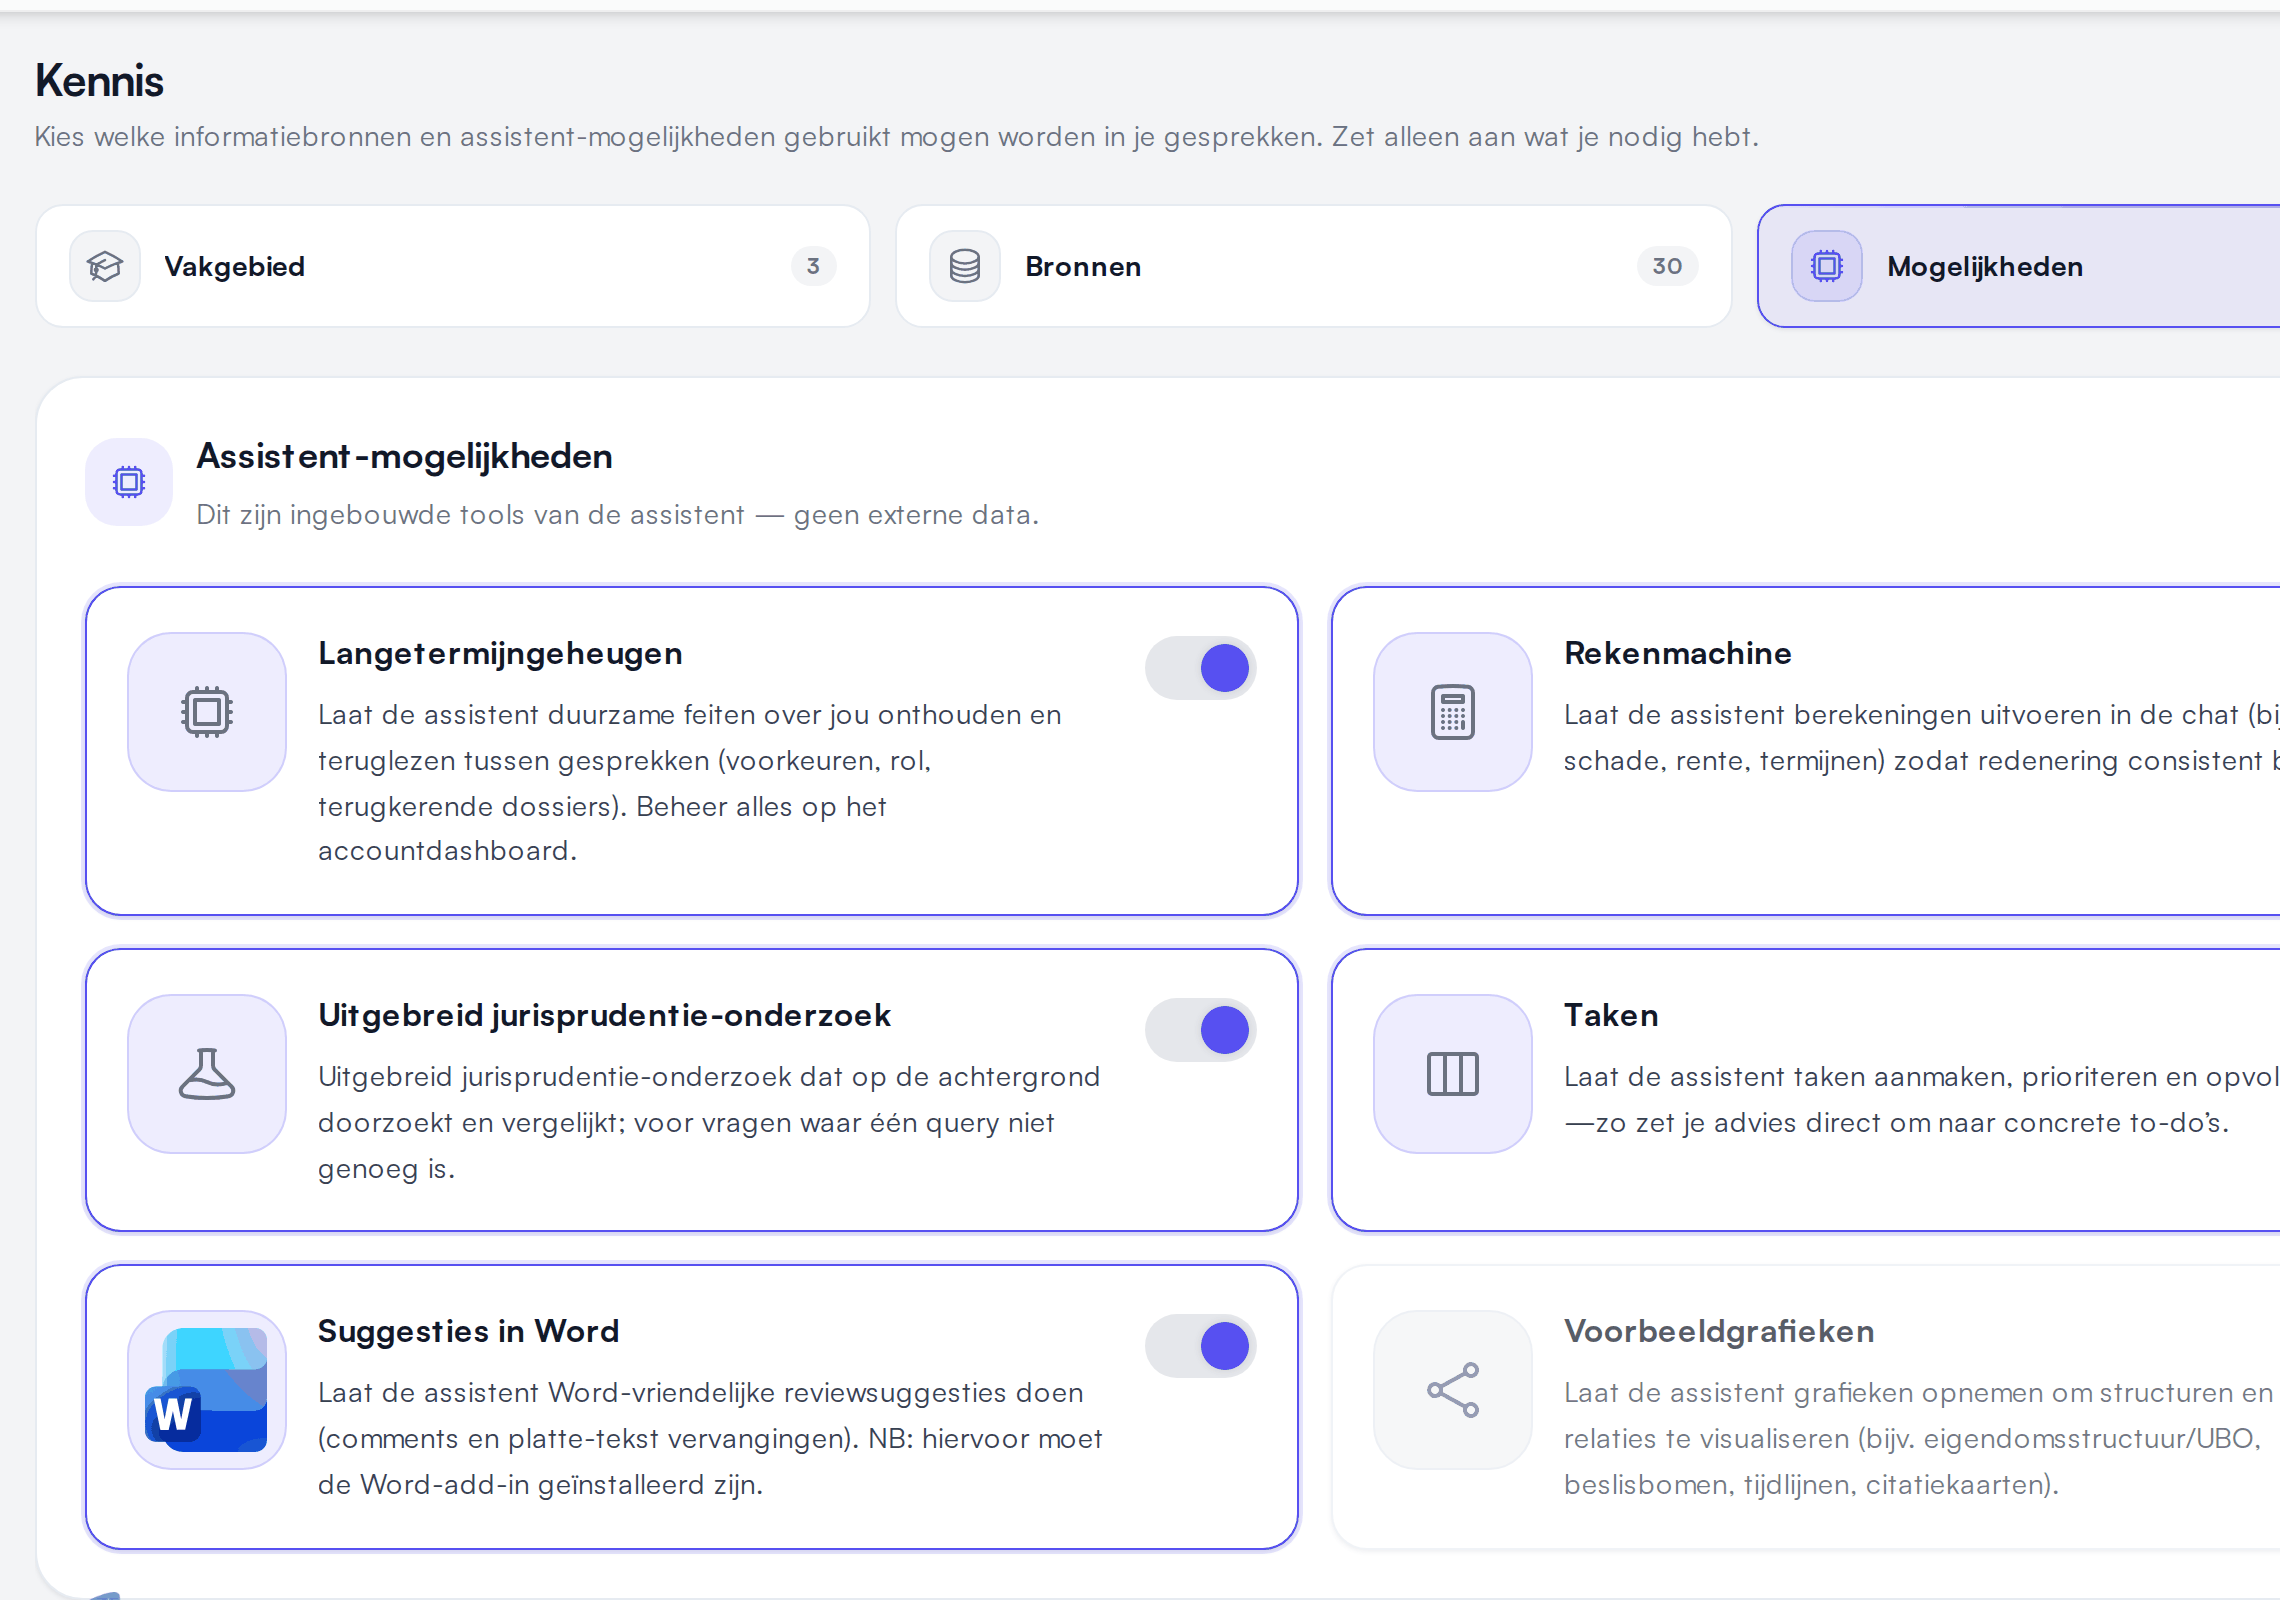This screenshot has height=1600, width=2280.
Task: Click the Langetermijngeheugen card title
Action: point(501,653)
